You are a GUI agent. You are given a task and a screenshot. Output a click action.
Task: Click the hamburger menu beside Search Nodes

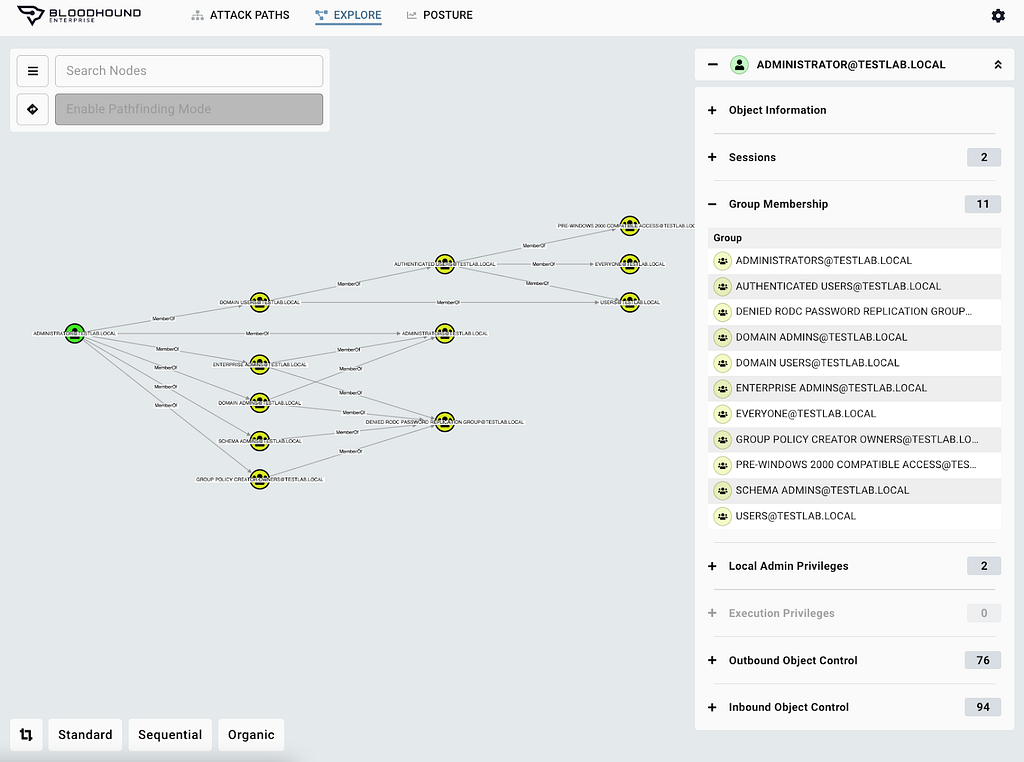pos(32,70)
